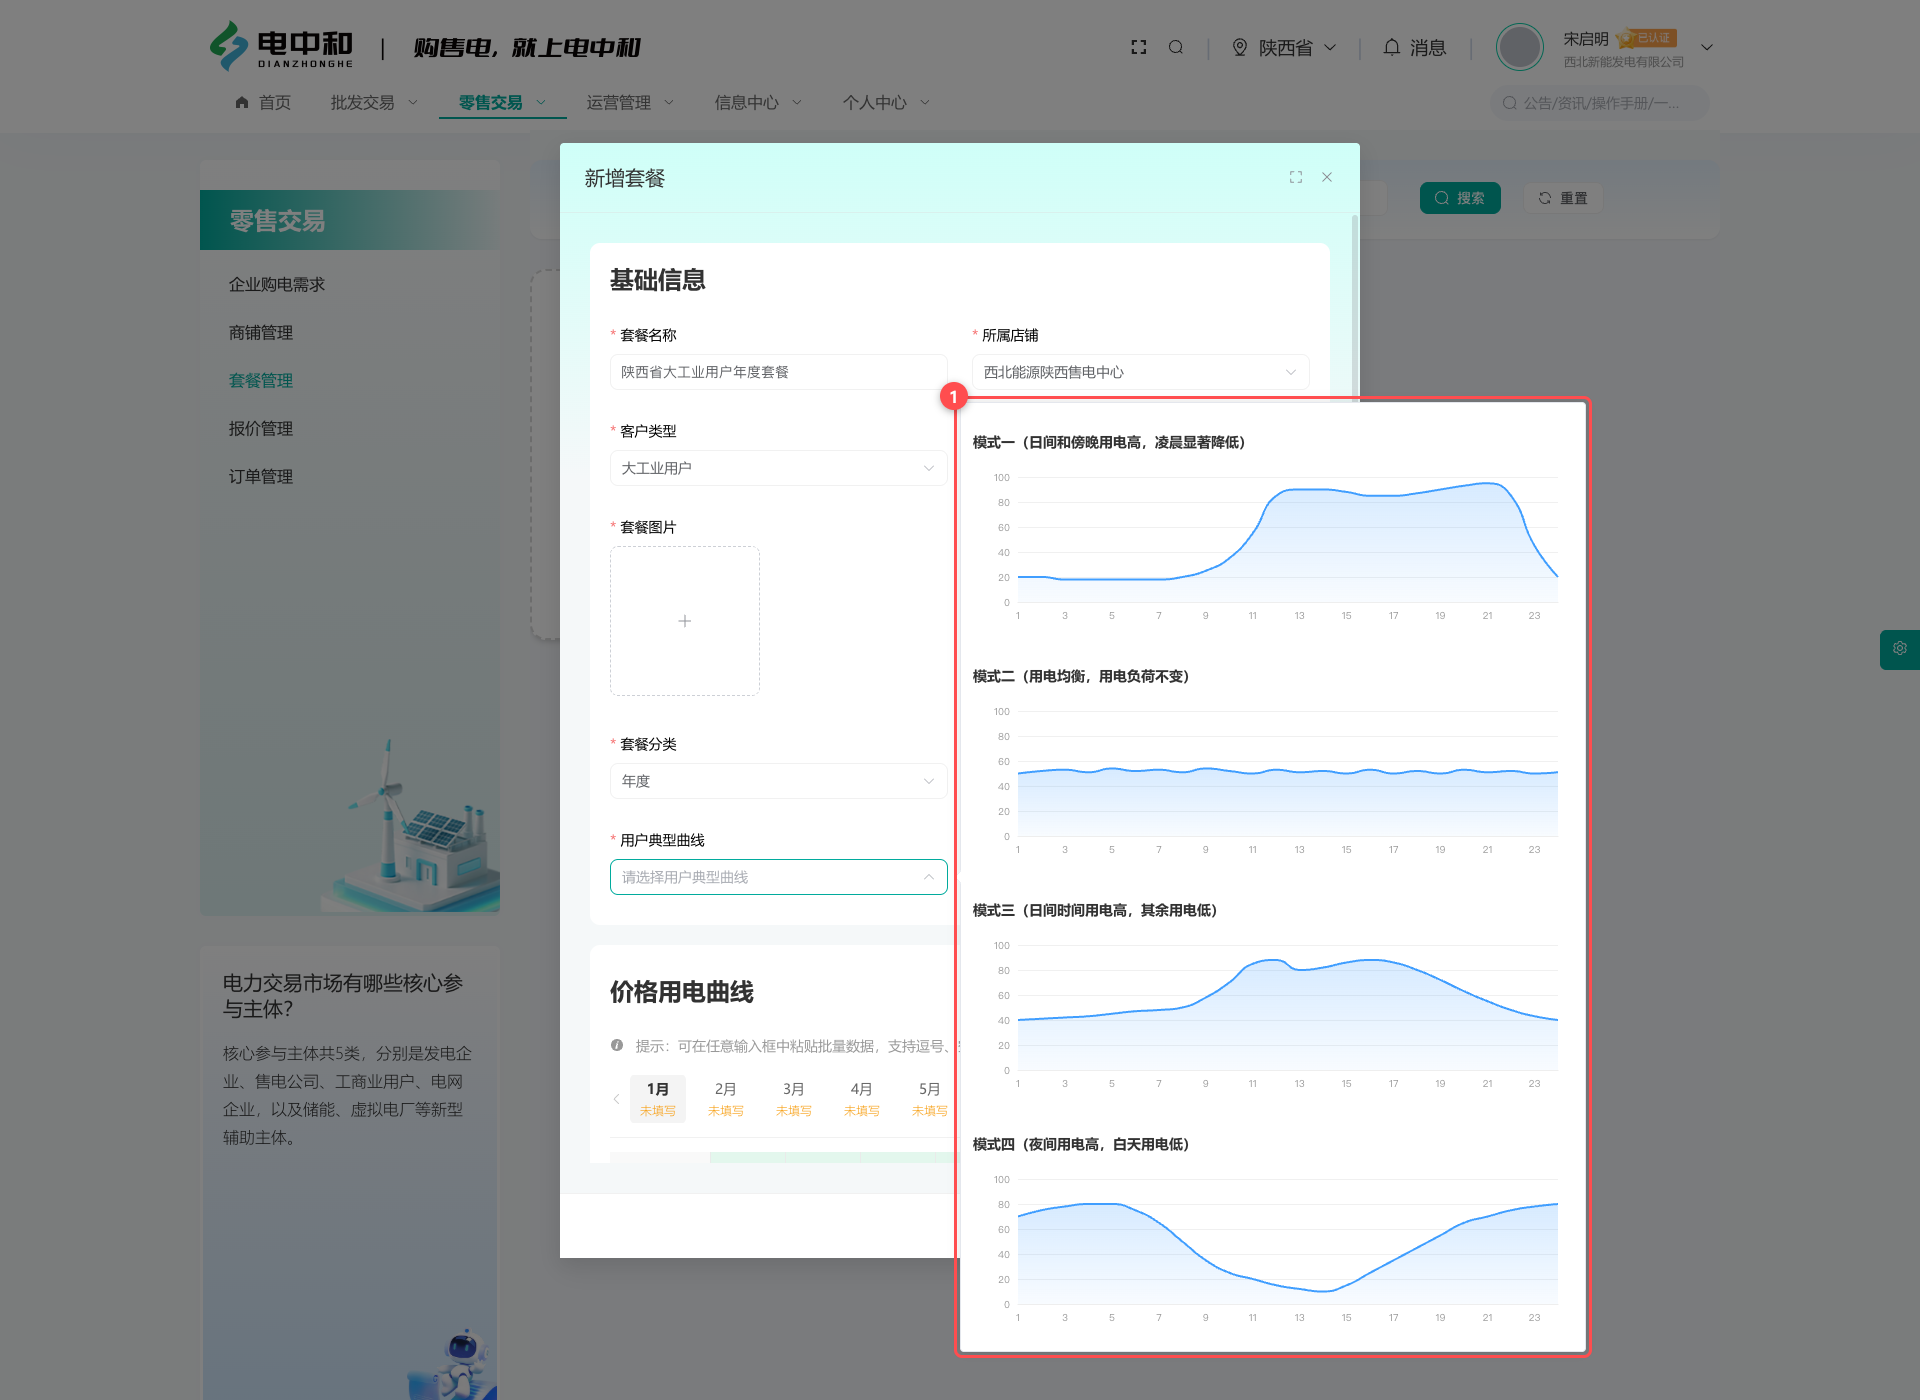Image resolution: width=1920 pixels, height=1400 pixels.
Task: Open the 所属店铺 dropdown
Action: click(x=1141, y=372)
